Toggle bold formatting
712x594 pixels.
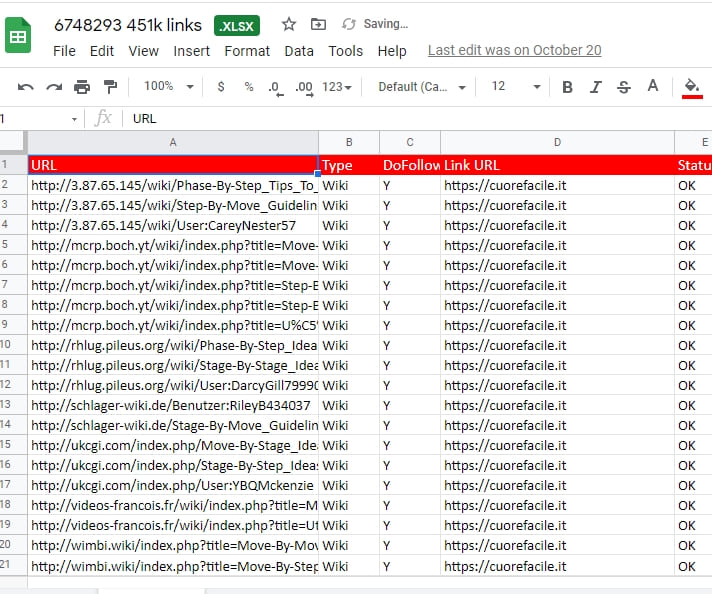click(567, 87)
